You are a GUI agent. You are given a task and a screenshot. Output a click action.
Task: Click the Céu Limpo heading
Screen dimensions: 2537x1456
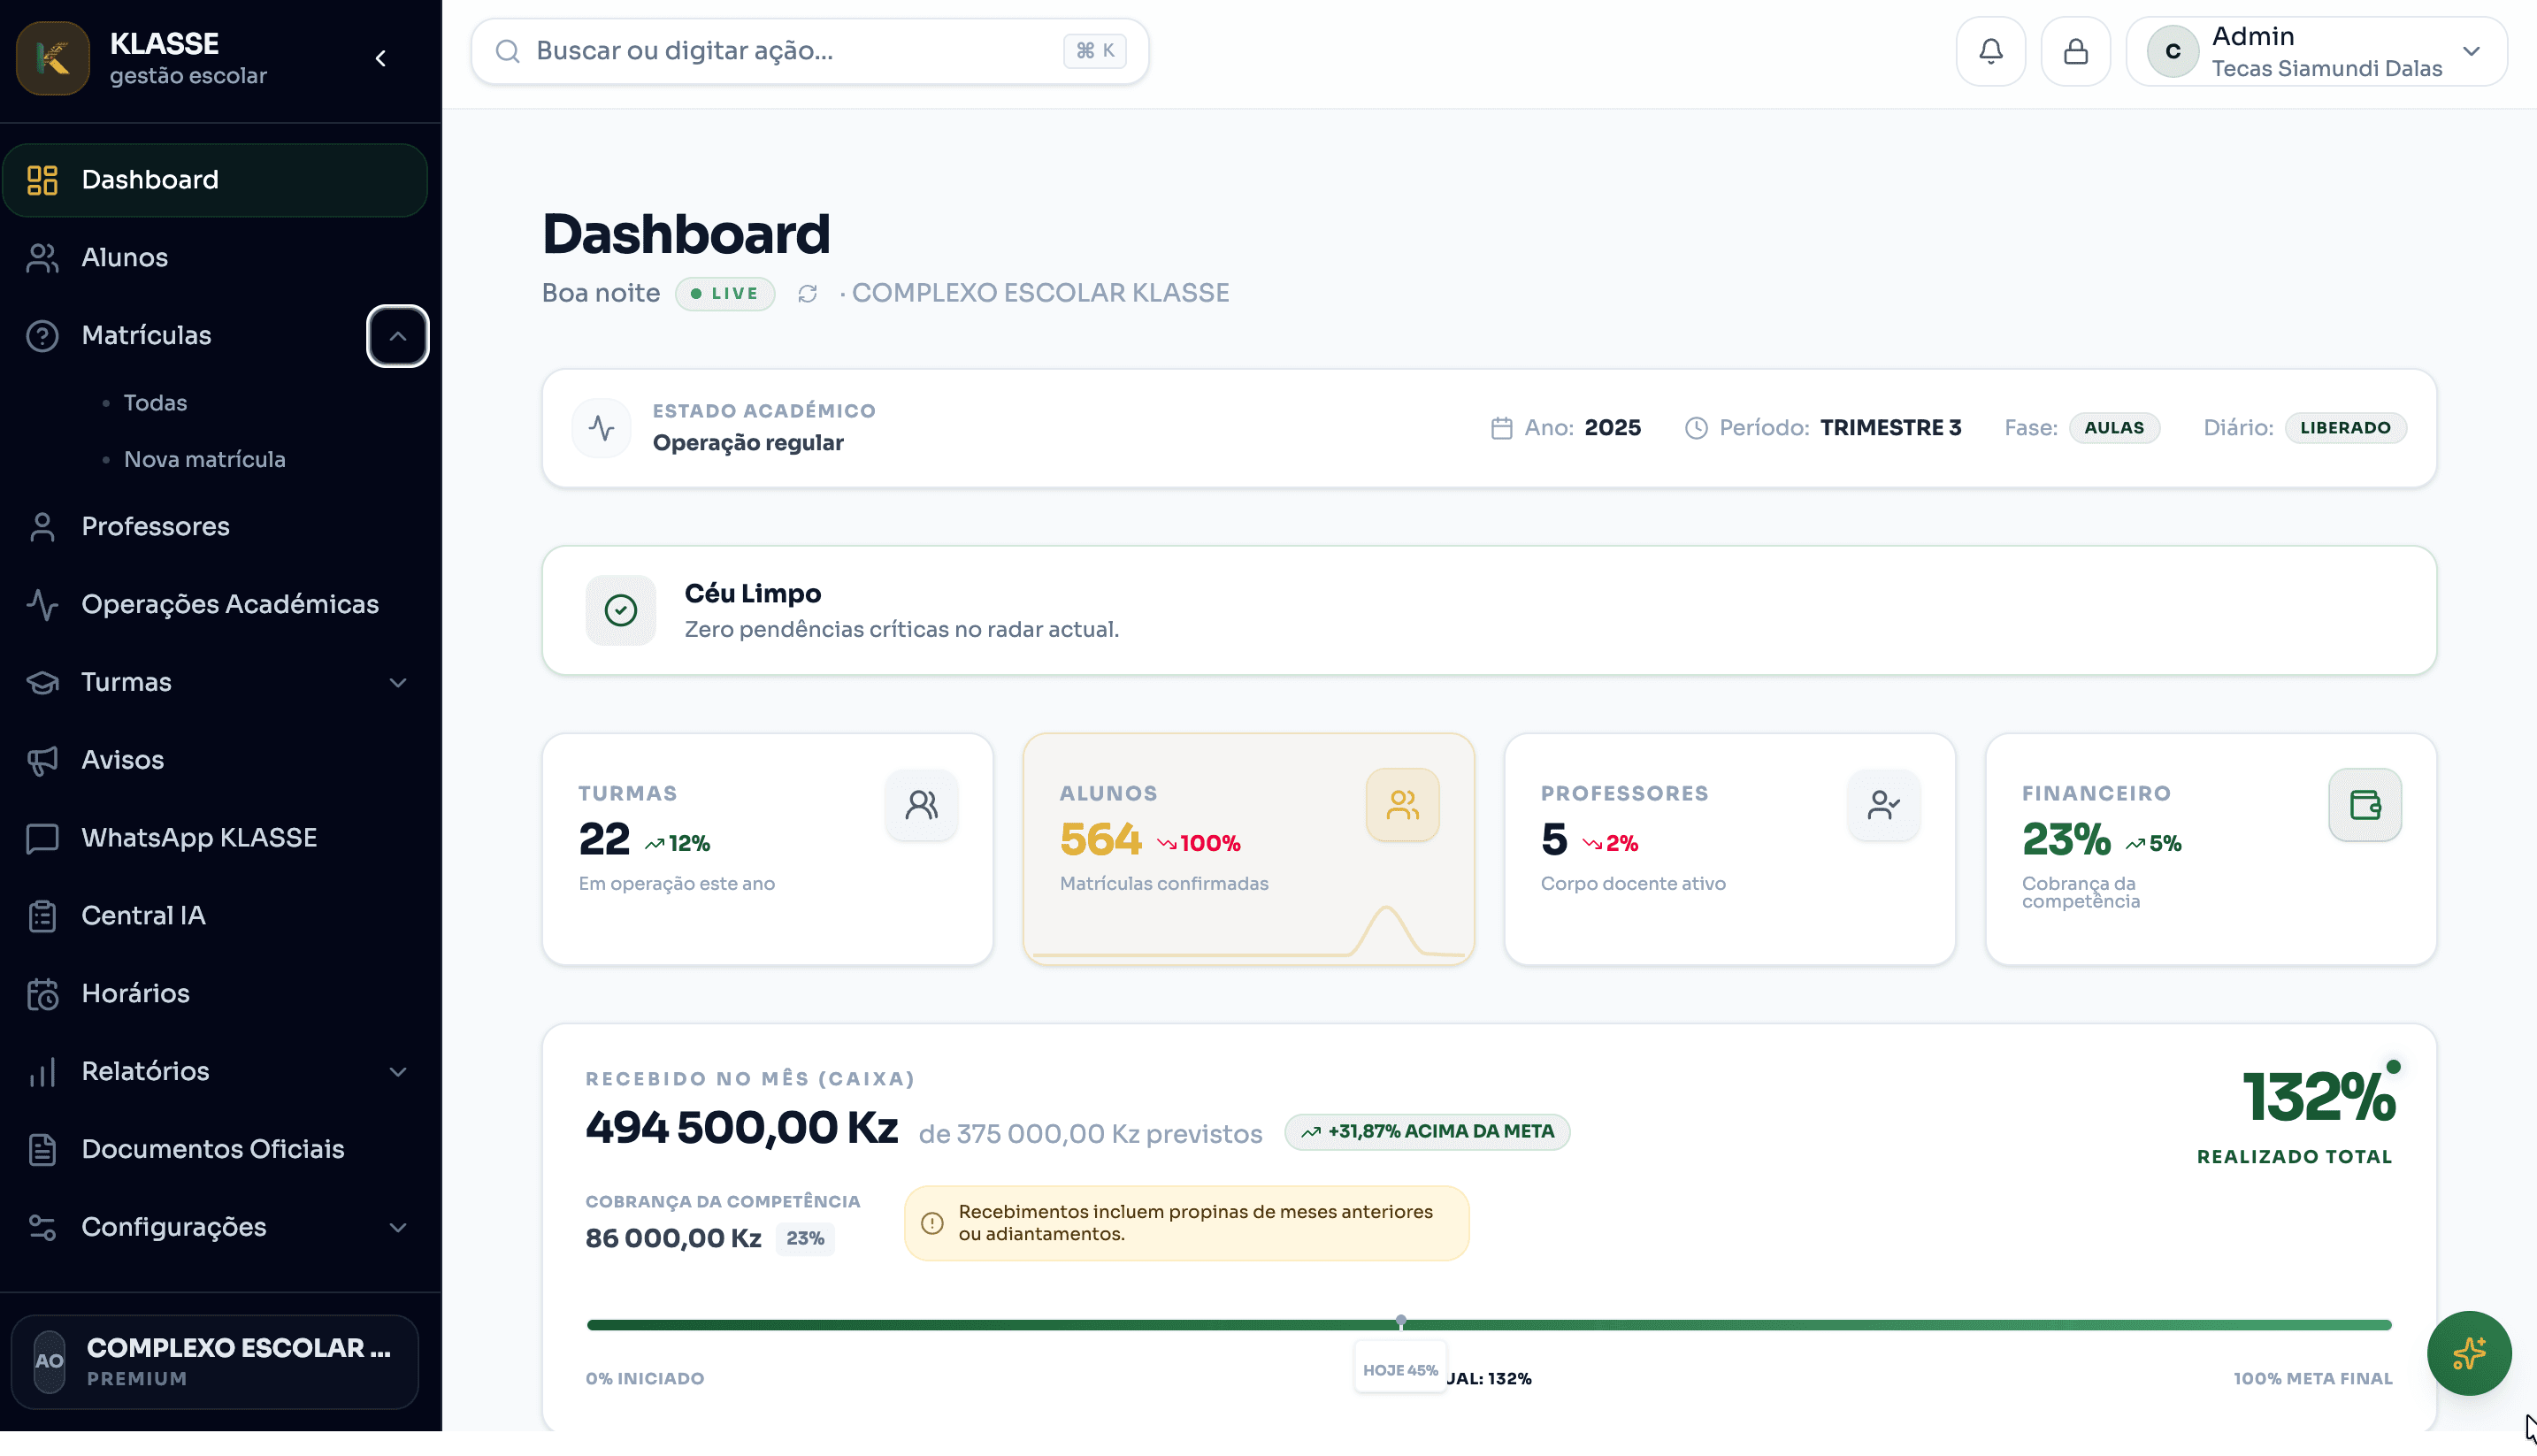[x=752, y=594]
